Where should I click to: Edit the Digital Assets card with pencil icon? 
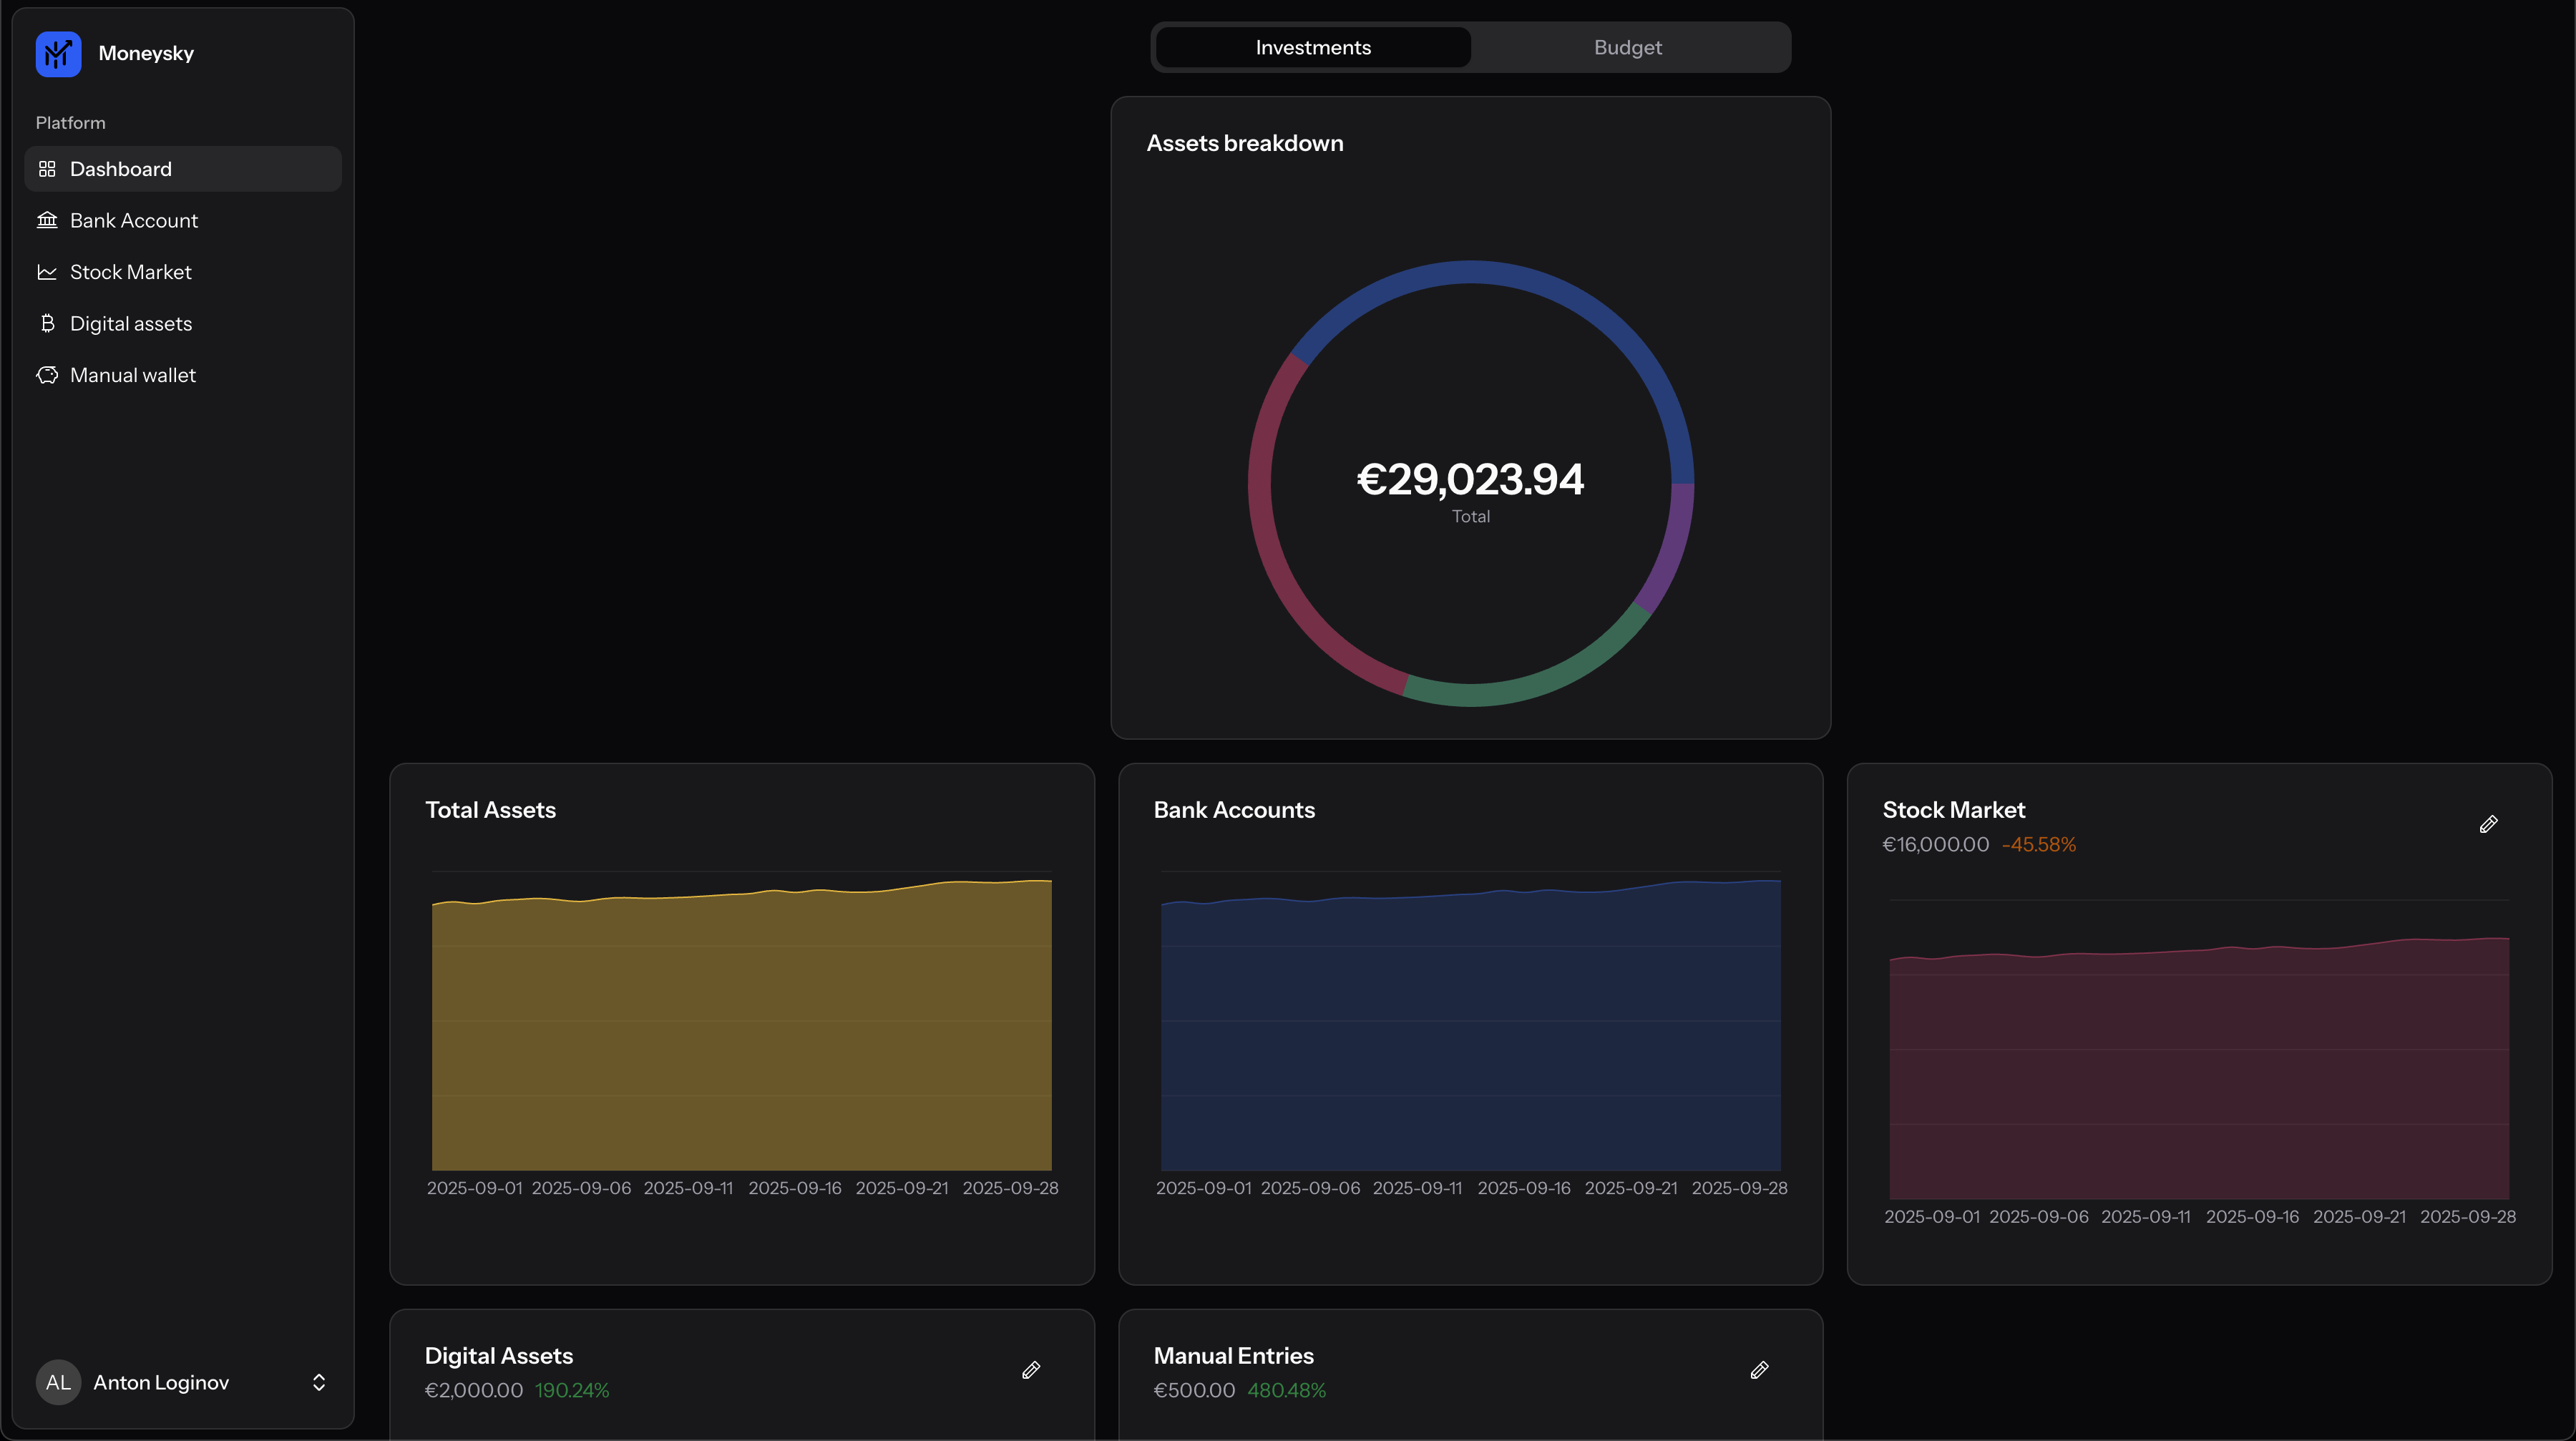click(x=1031, y=1370)
